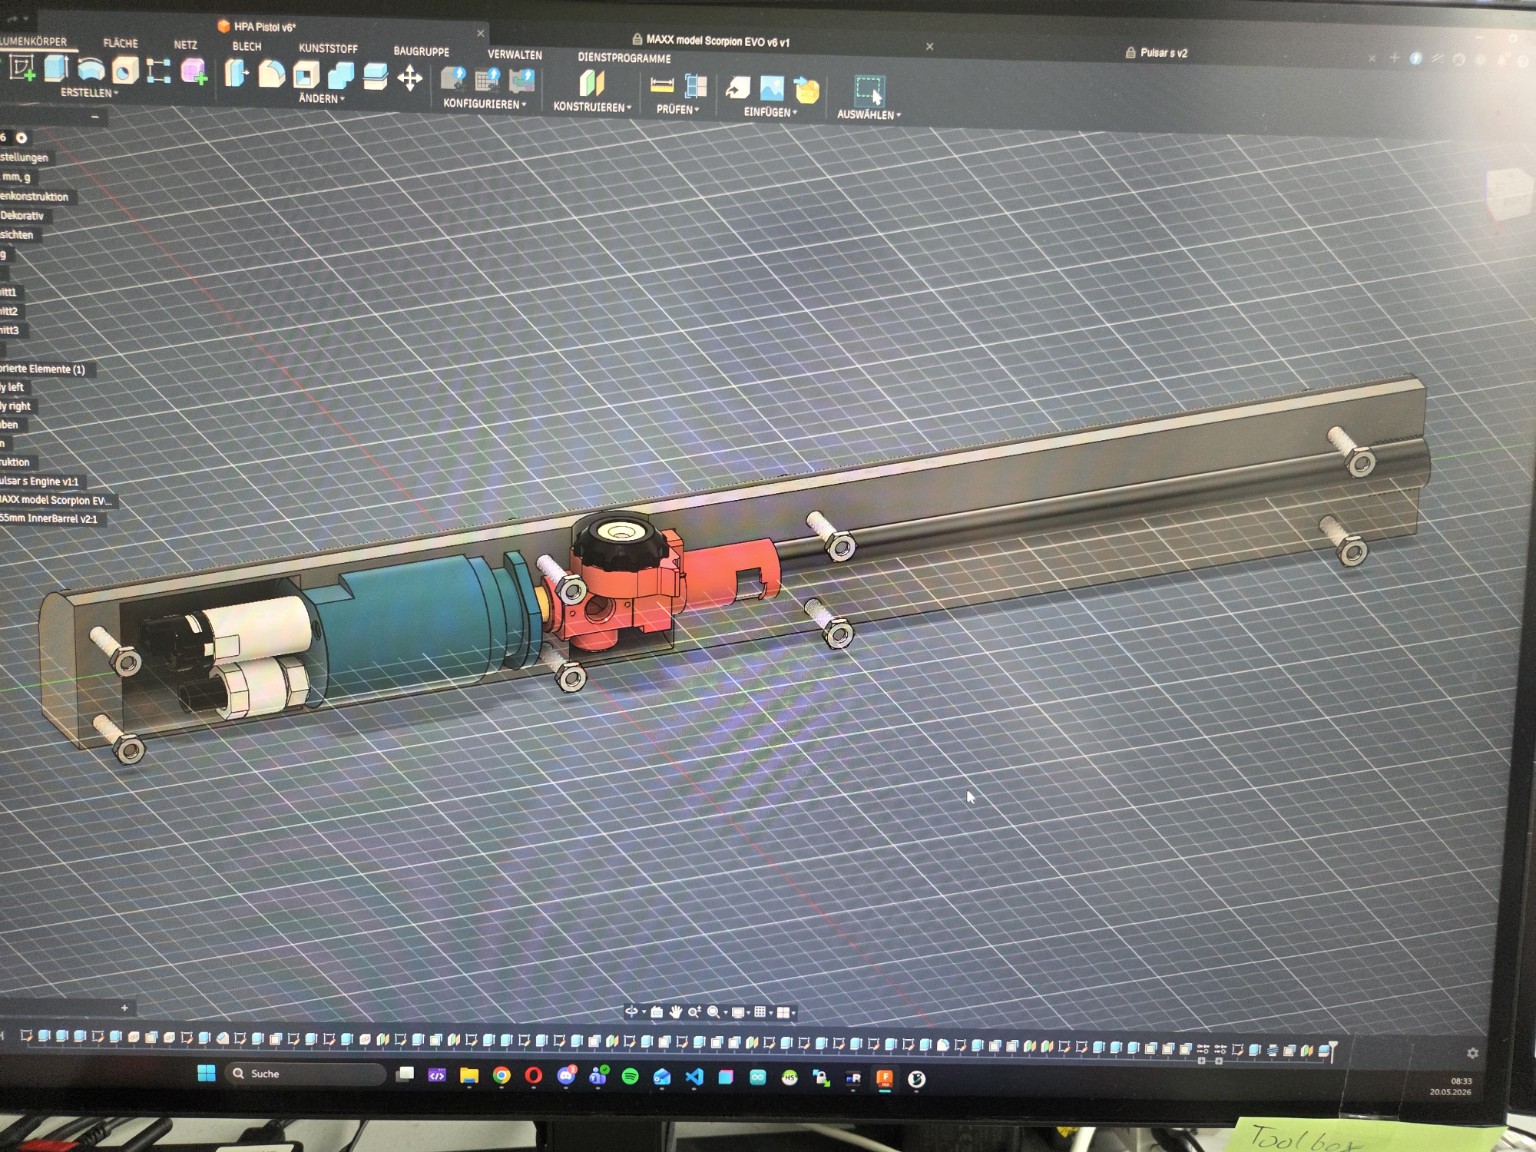1536x1152 pixels.
Task: Select the Extrude tool in ERSTELLEN
Action: pyautogui.click(x=56, y=68)
